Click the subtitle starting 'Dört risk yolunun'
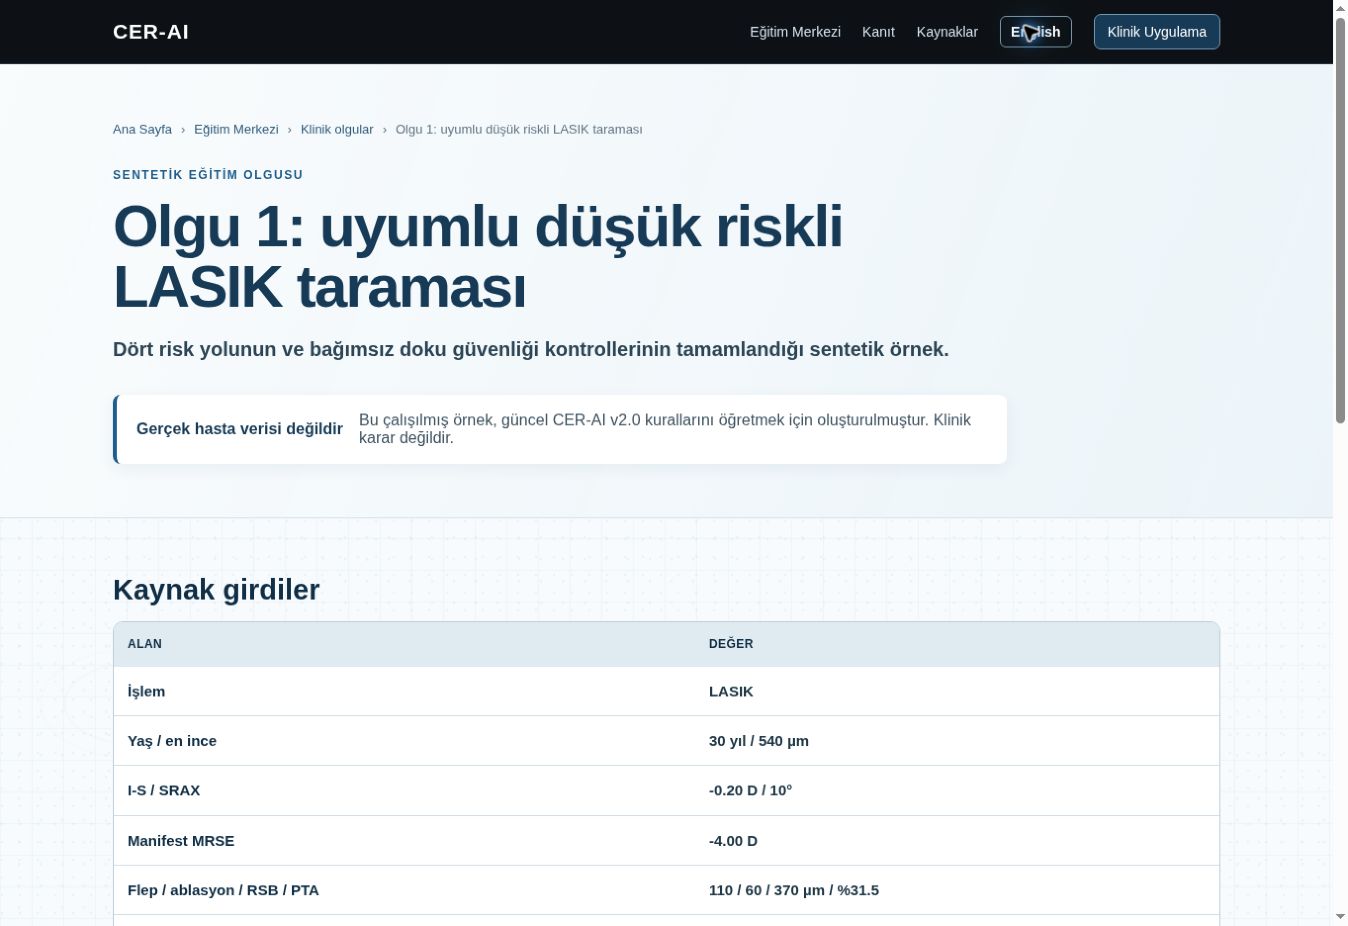Viewport: 1348px width, 926px height. pyautogui.click(x=531, y=349)
